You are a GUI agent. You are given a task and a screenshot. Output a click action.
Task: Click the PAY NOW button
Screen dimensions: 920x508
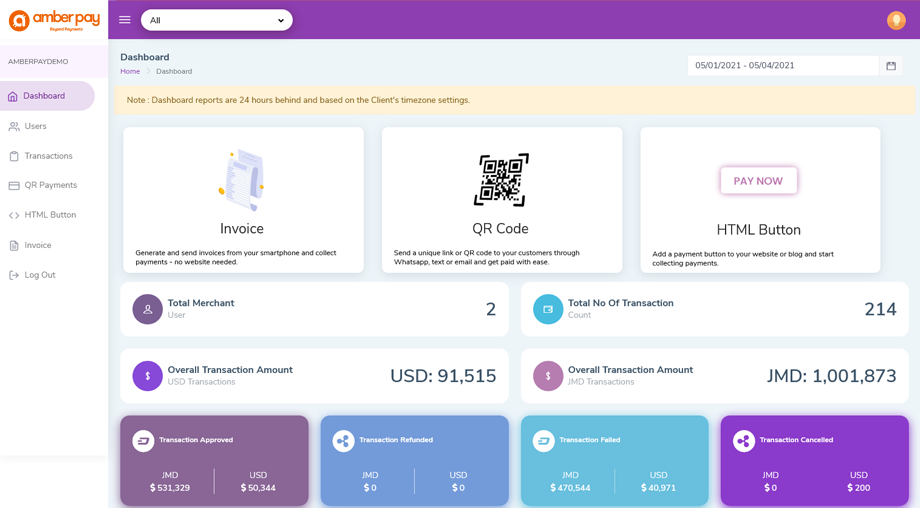tap(758, 181)
